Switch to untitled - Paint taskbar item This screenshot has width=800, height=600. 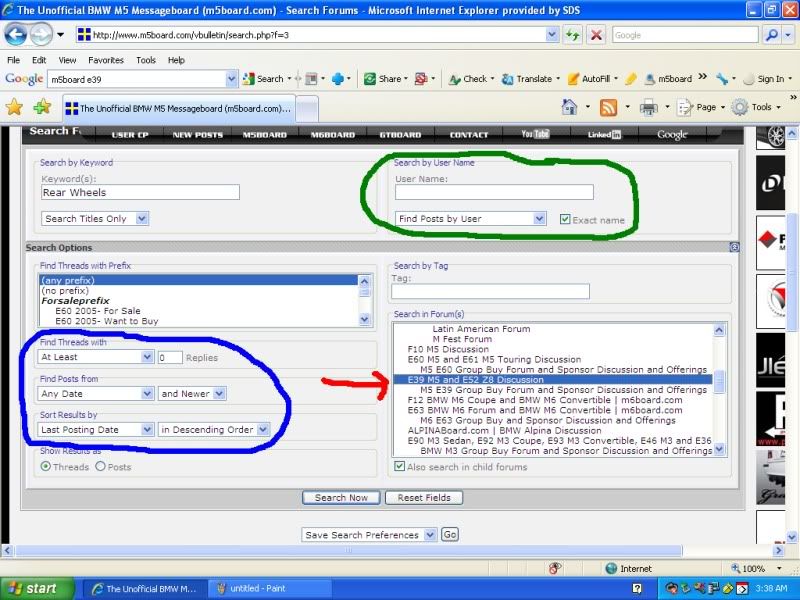pyautogui.click(x=269, y=588)
